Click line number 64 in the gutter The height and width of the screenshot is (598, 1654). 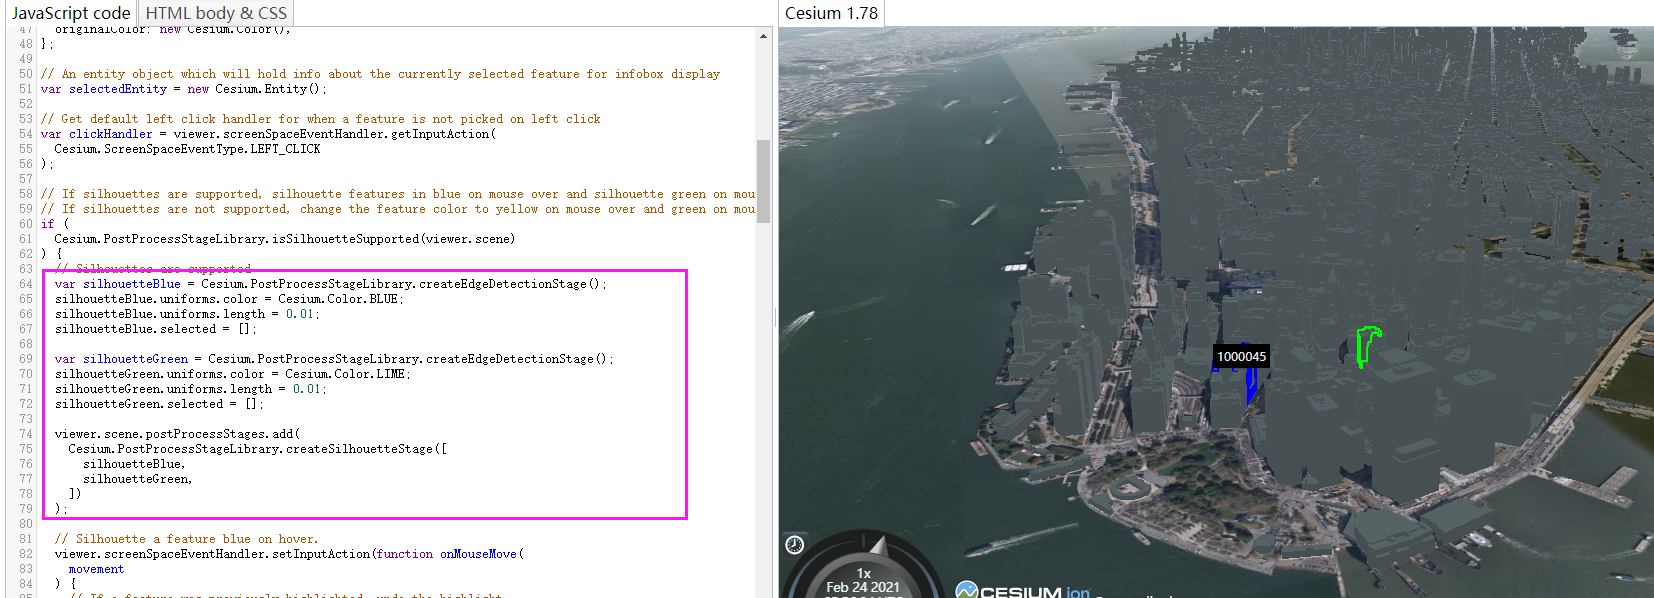click(25, 284)
